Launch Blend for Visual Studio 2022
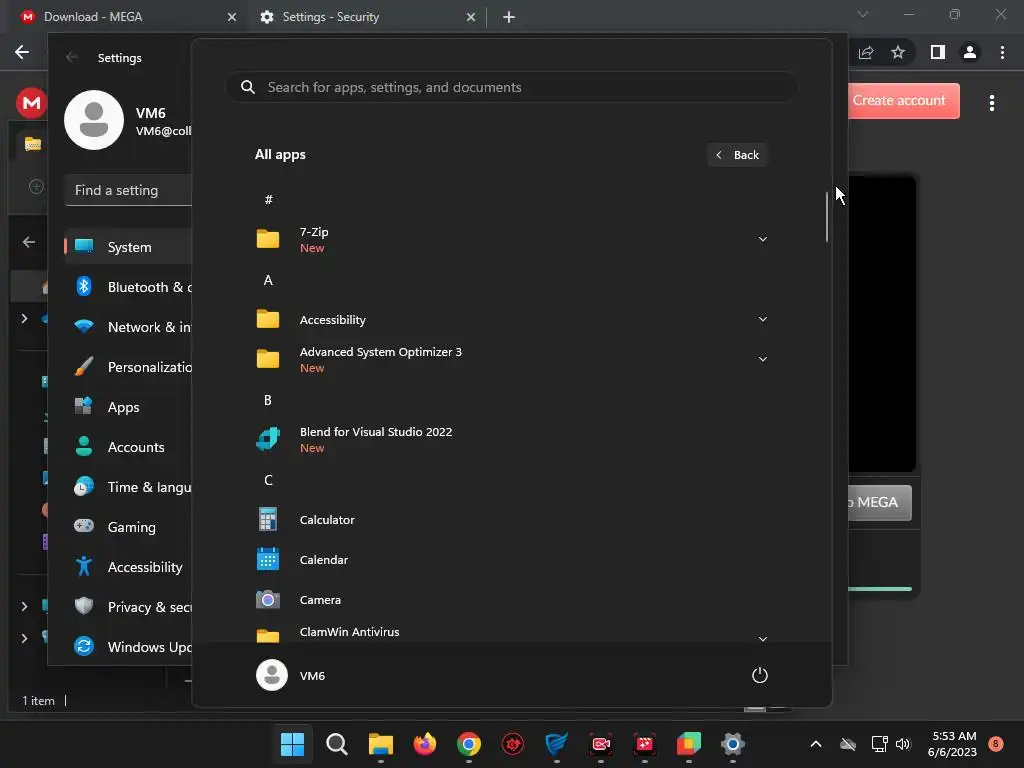This screenshot has width=1024, height=768. pyautogui.click(x=511, y=440)
